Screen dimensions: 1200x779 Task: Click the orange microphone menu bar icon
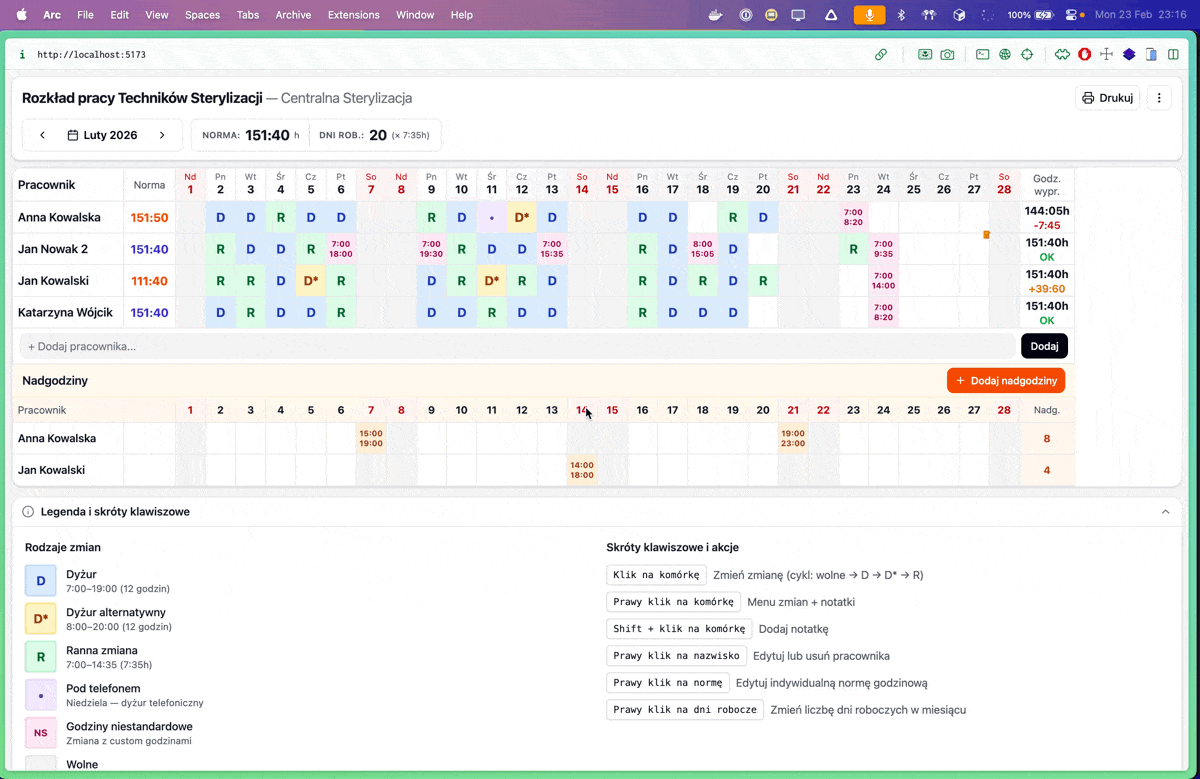click(869, 15)
